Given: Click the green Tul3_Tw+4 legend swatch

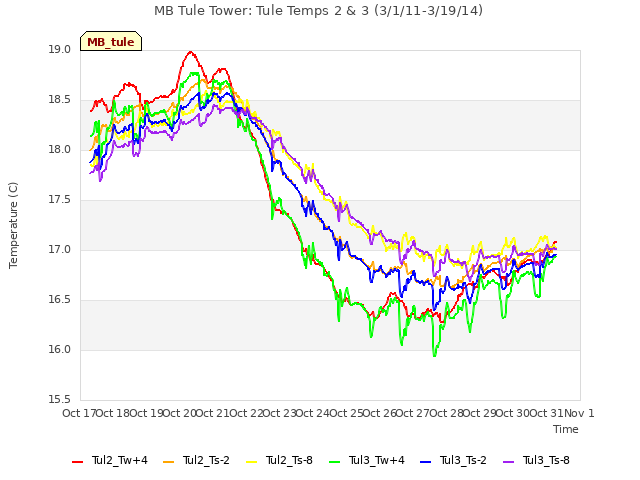Looking at the screenshot, I should [335, 462].
